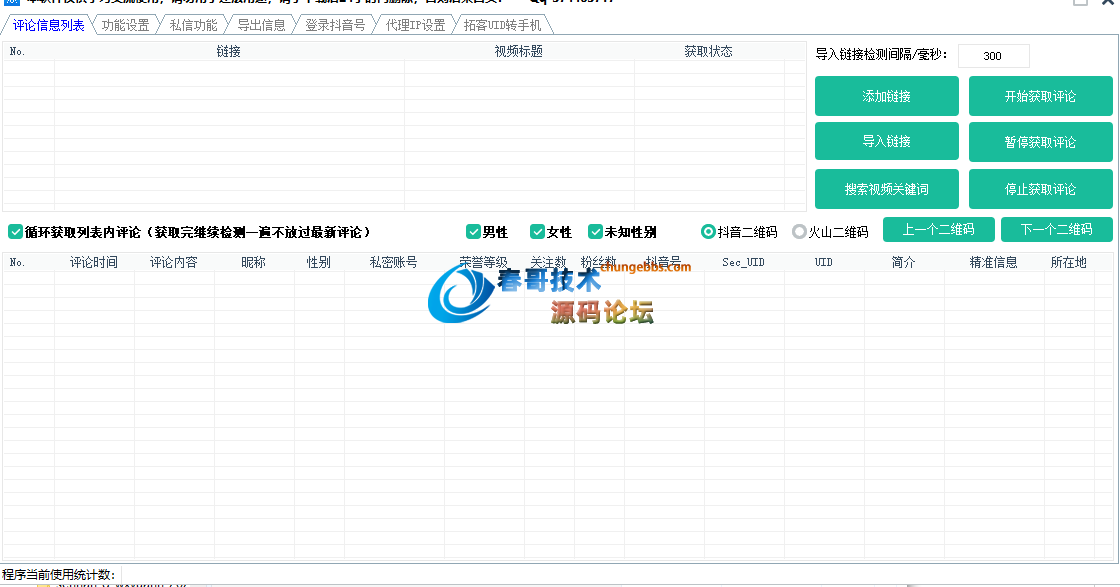
Task: Select the 火山二维码 radio button
Action: 799,232
